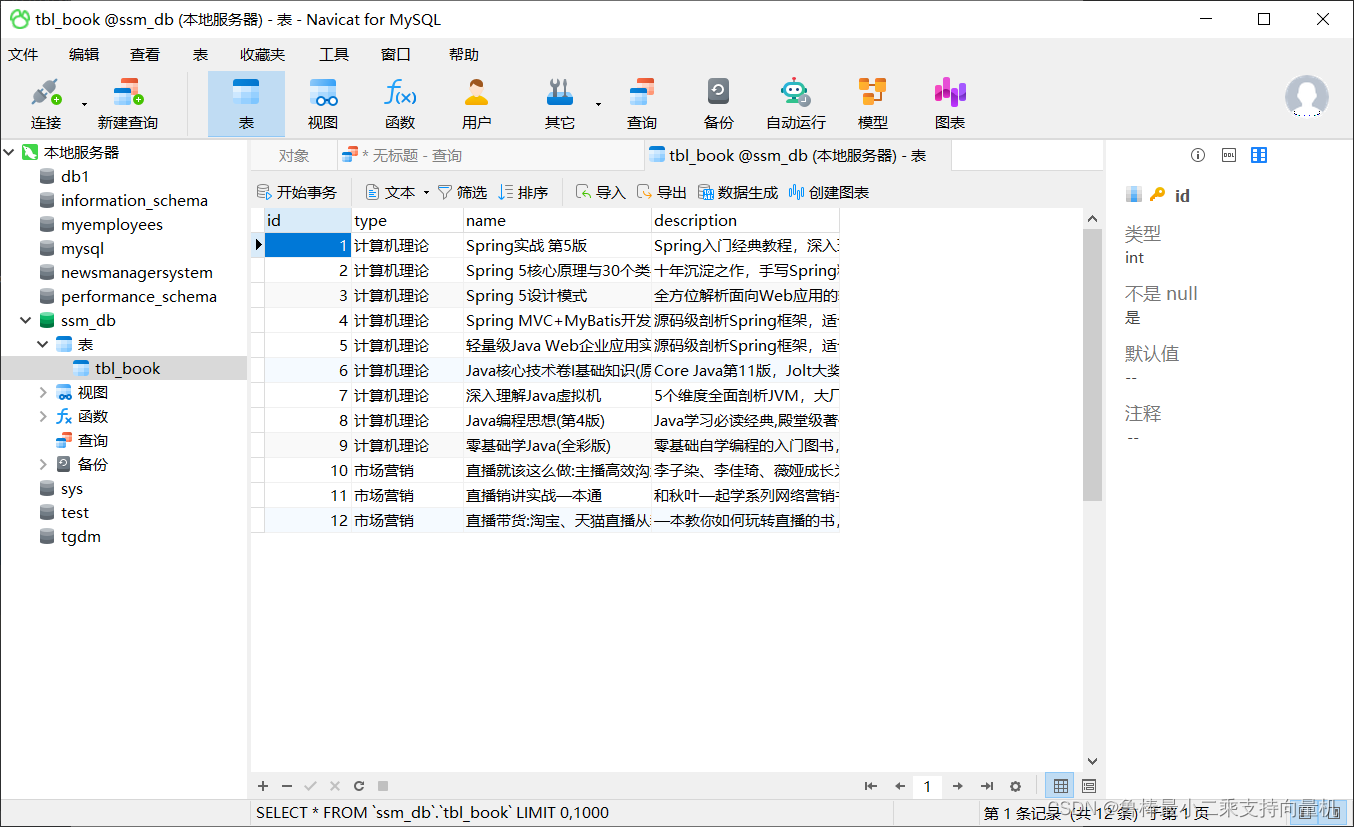The width and height of the screenshot is (1354, 827).
Task: Go to the previous page of records
Action: (900, 786)
